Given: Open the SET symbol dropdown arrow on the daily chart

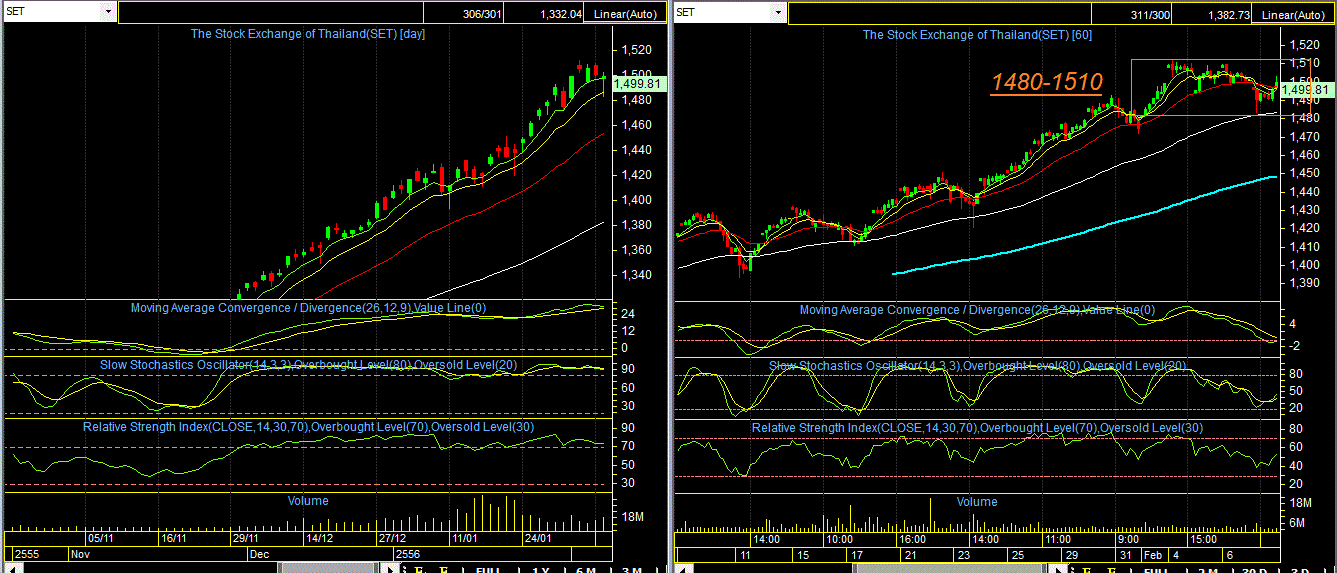Looking at the screenshot, I should tap(108, 13).
